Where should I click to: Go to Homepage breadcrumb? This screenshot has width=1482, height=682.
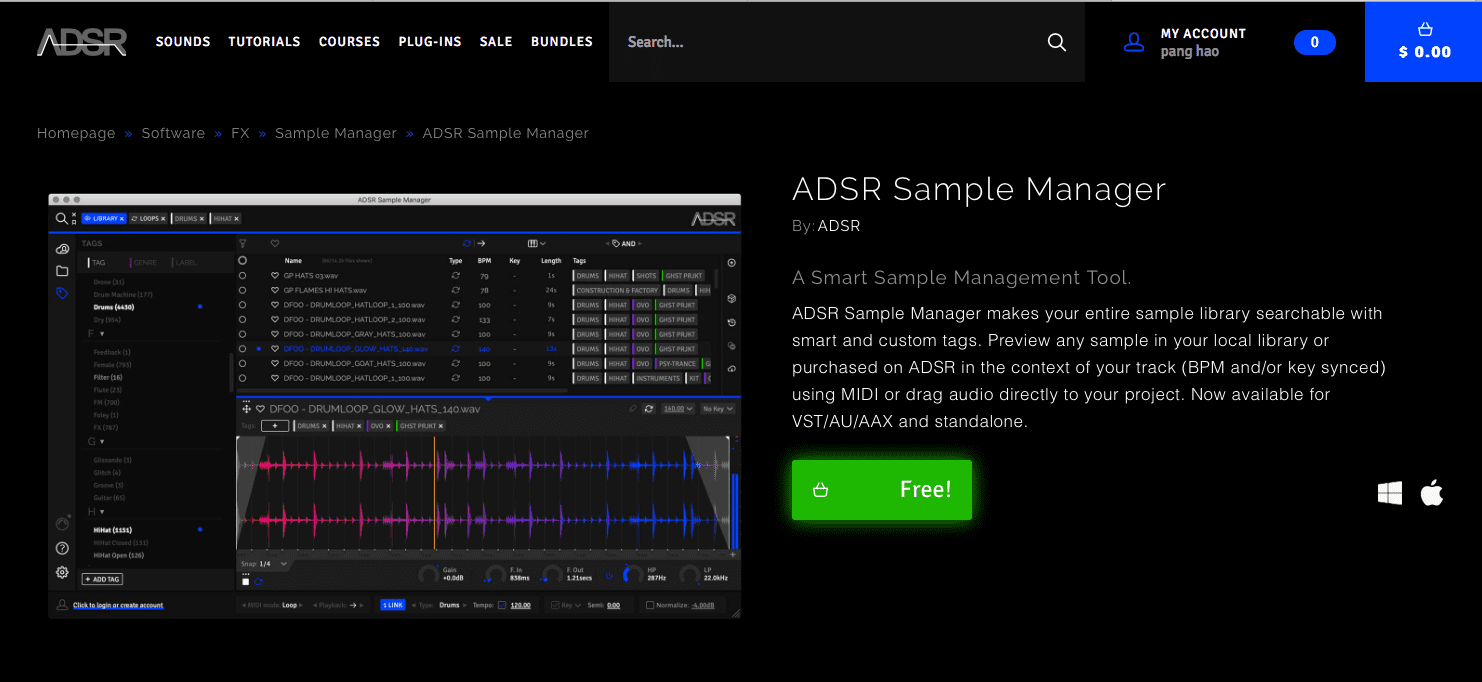pyautogui.click(x=76, y=133)
